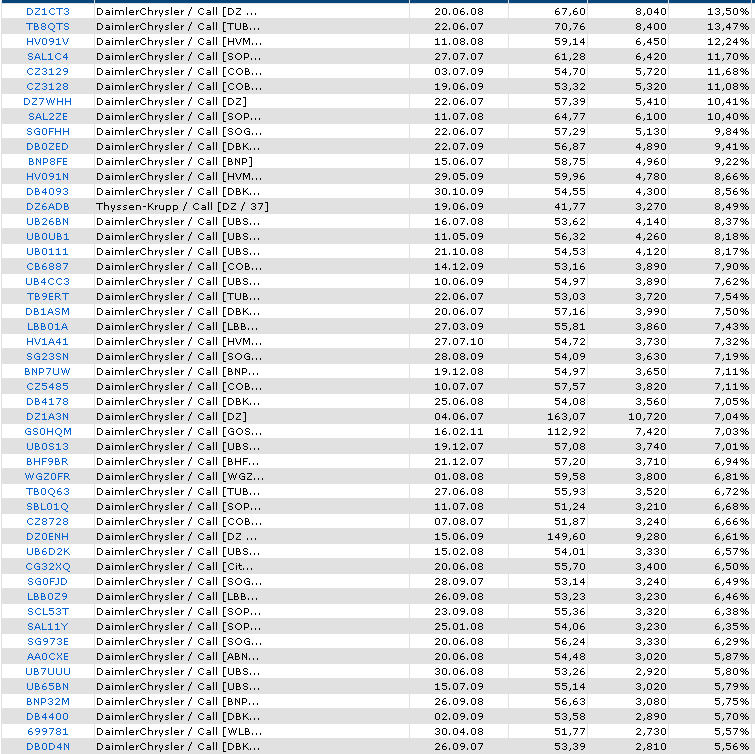
Task: Open the DZ1A3N link
Action: pos(48,416)
